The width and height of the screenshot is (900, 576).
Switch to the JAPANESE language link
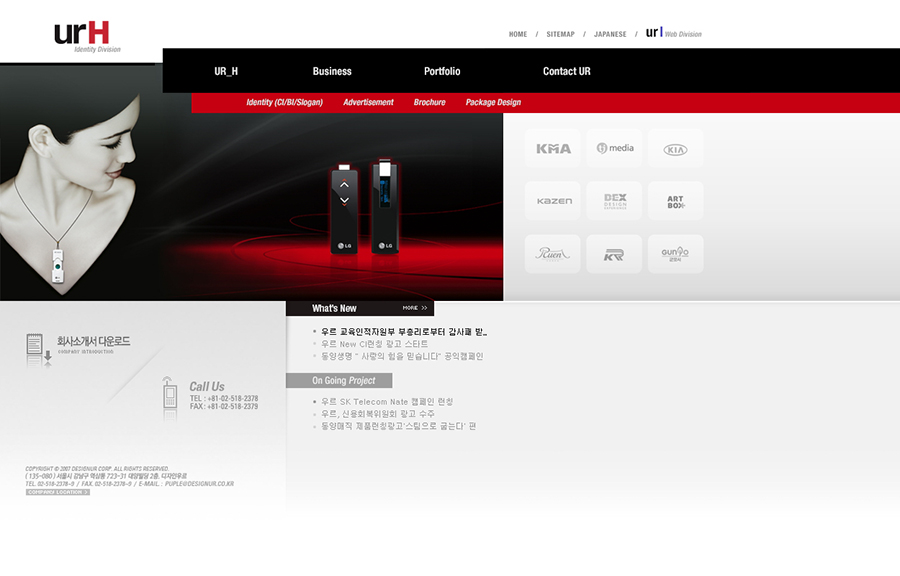pyautogui.click(x=610, y=34)
